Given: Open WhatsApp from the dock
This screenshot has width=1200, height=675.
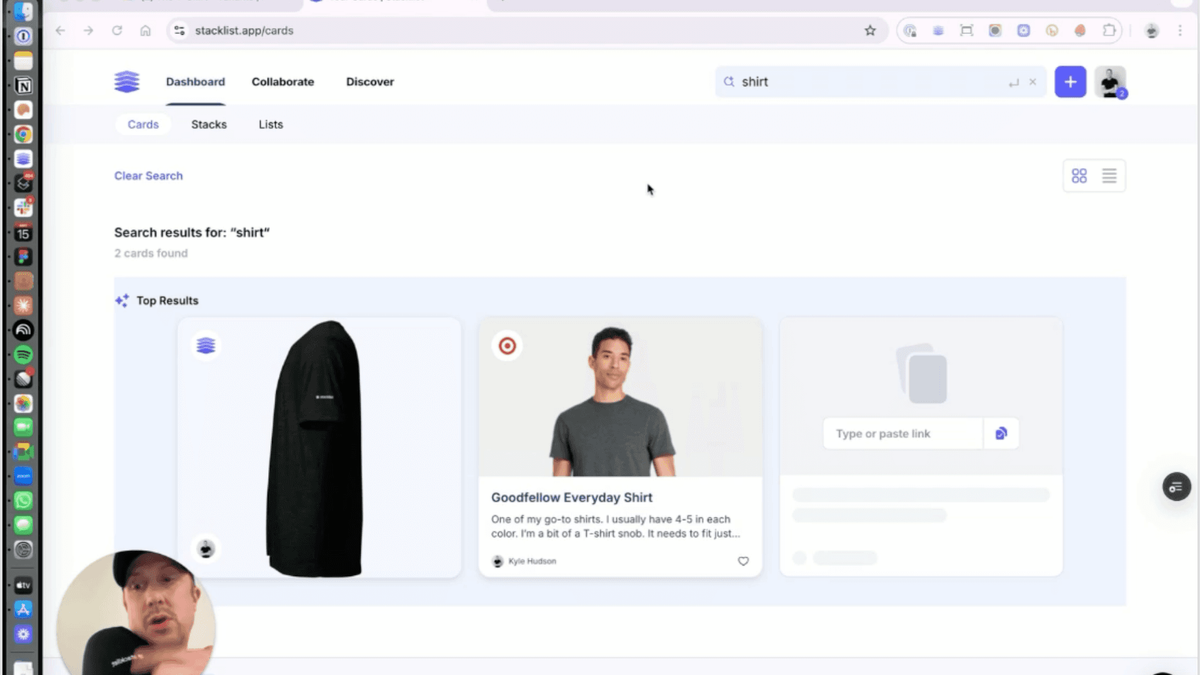Looking at the screenshot, I should [x=23, y=500].
